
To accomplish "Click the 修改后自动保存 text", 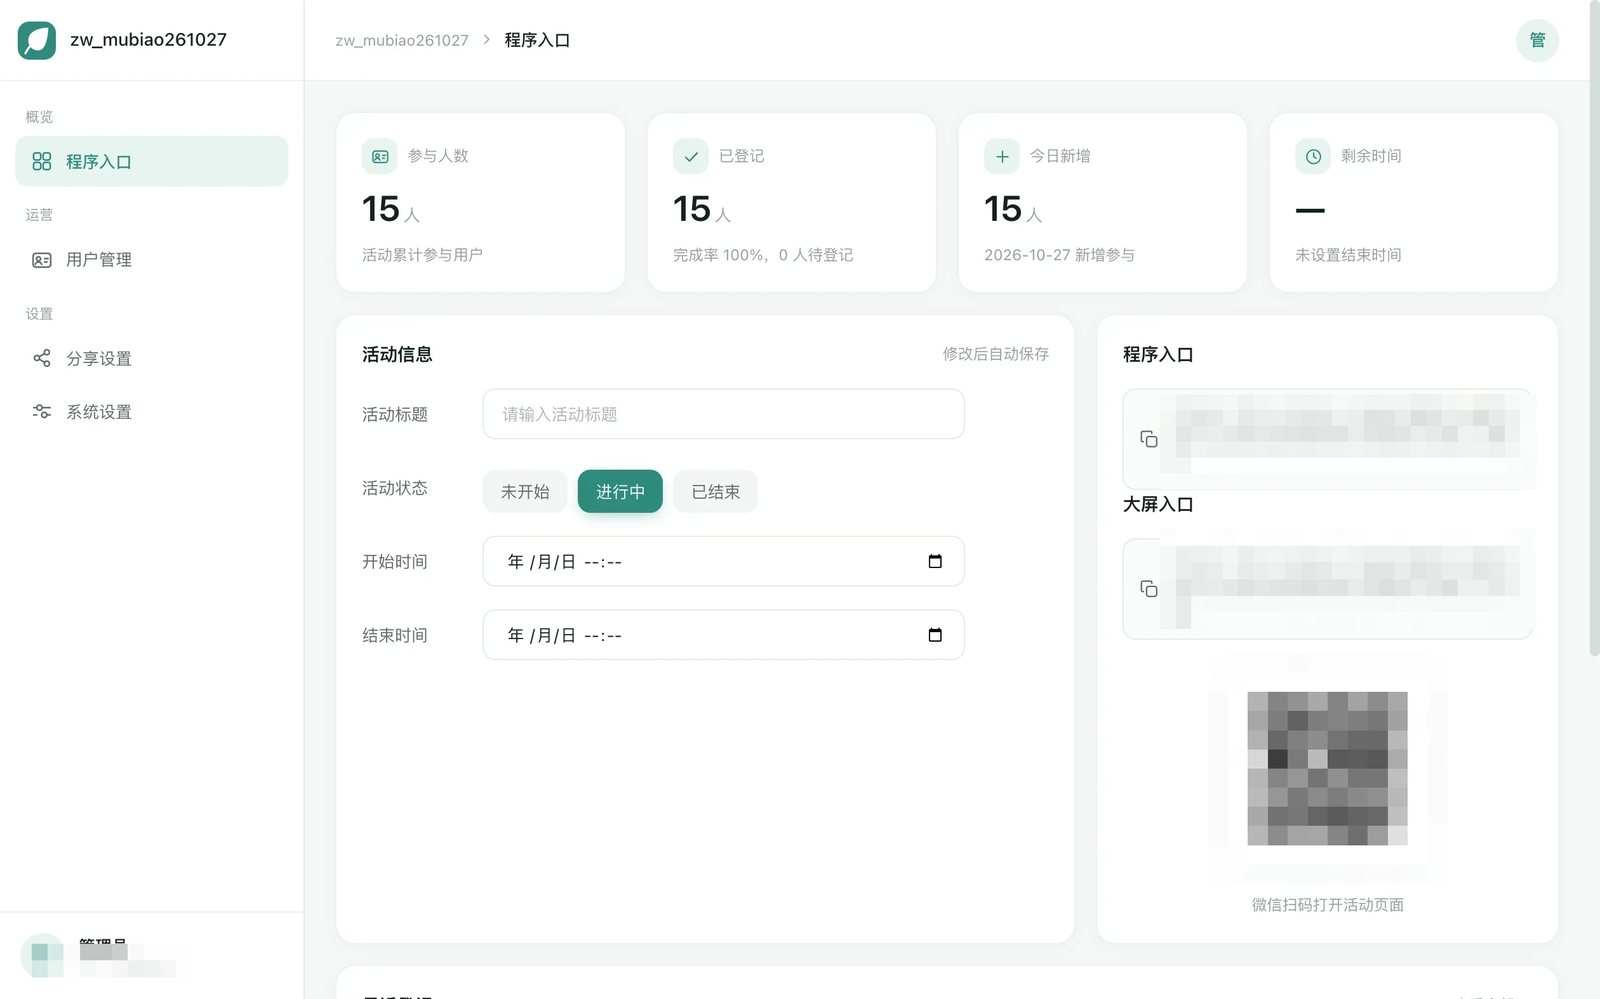I will click(x=996, y=354).
